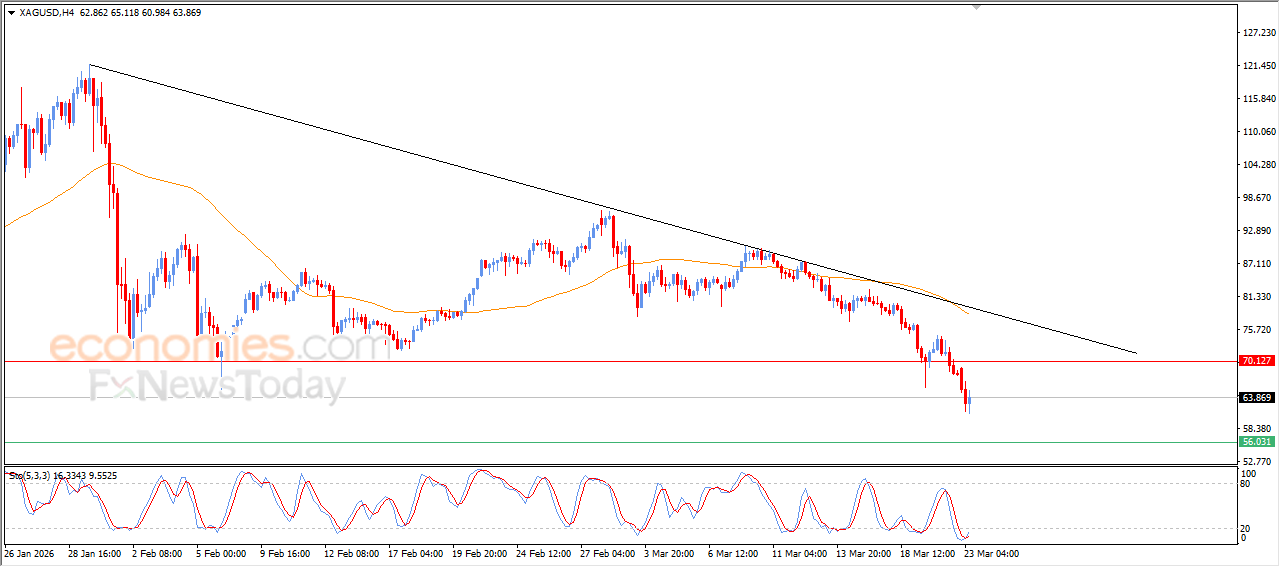Click the 87.110 price axis value

coord(1257,264)
